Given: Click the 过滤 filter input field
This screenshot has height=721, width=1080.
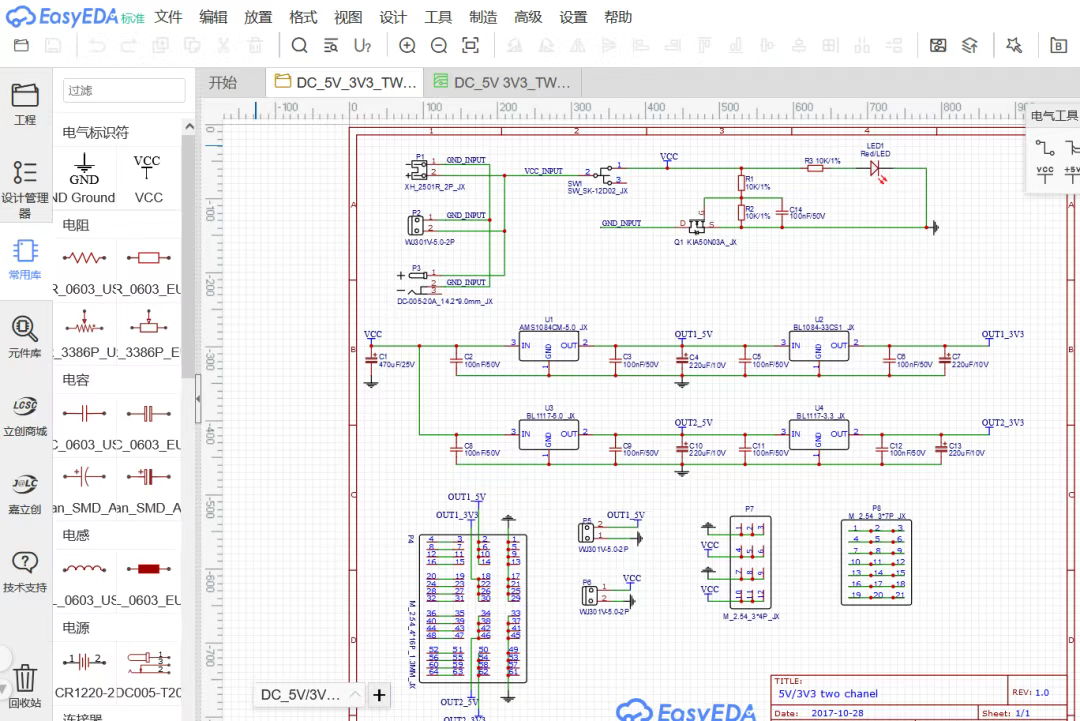Looking at the screenshot, I should (x=124, y=90).
